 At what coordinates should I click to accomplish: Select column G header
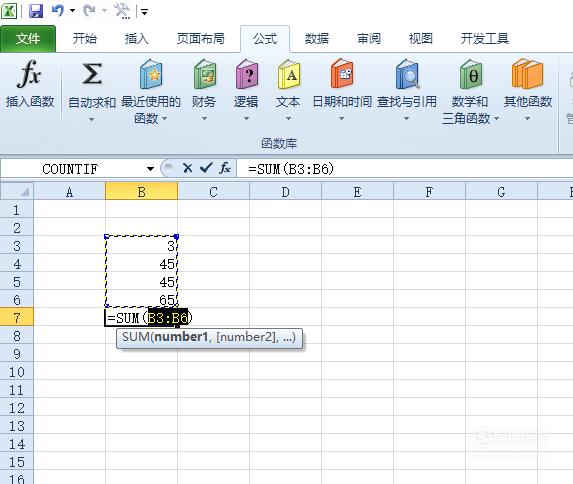point(501,191)
